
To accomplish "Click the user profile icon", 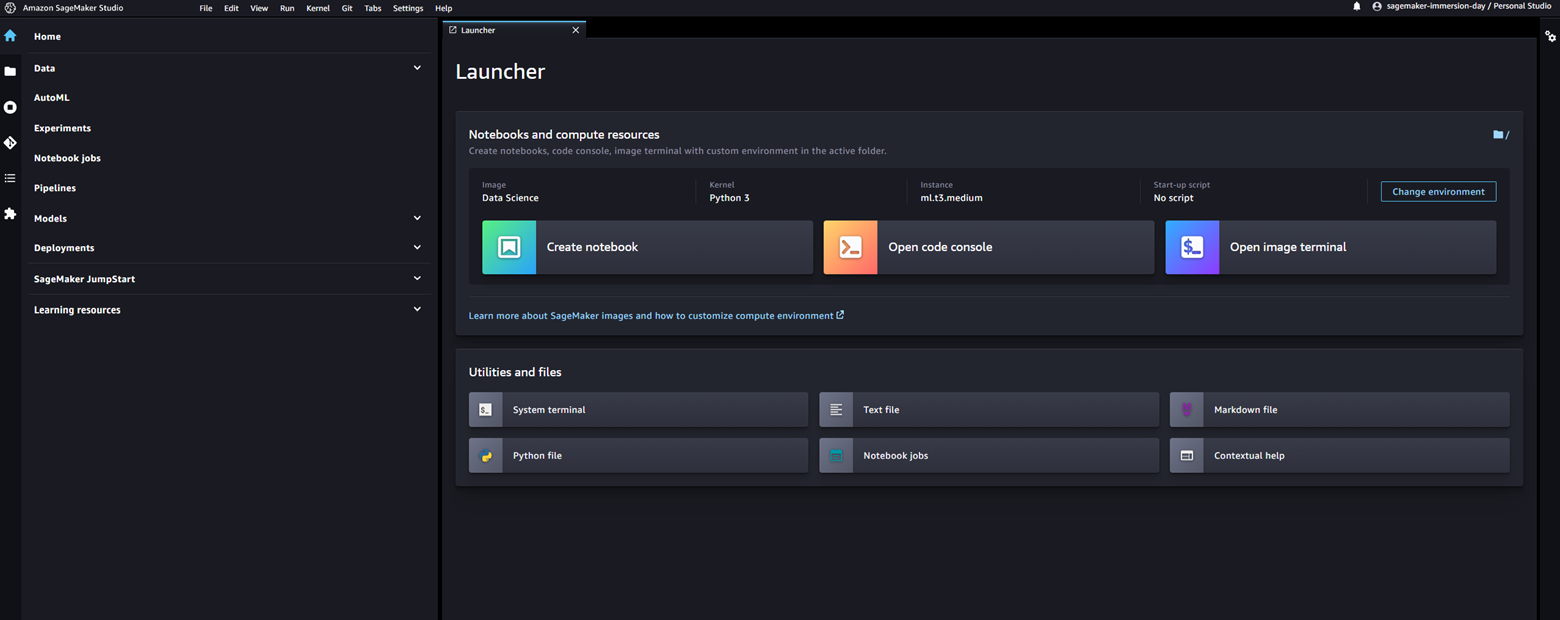I will [1377, 7].
